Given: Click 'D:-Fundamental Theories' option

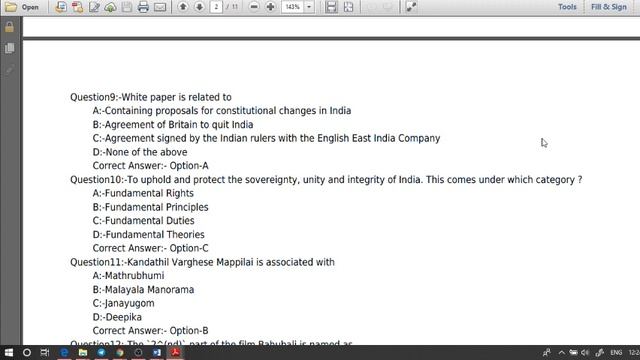Looking at the screenshot, I should [149, 235].
